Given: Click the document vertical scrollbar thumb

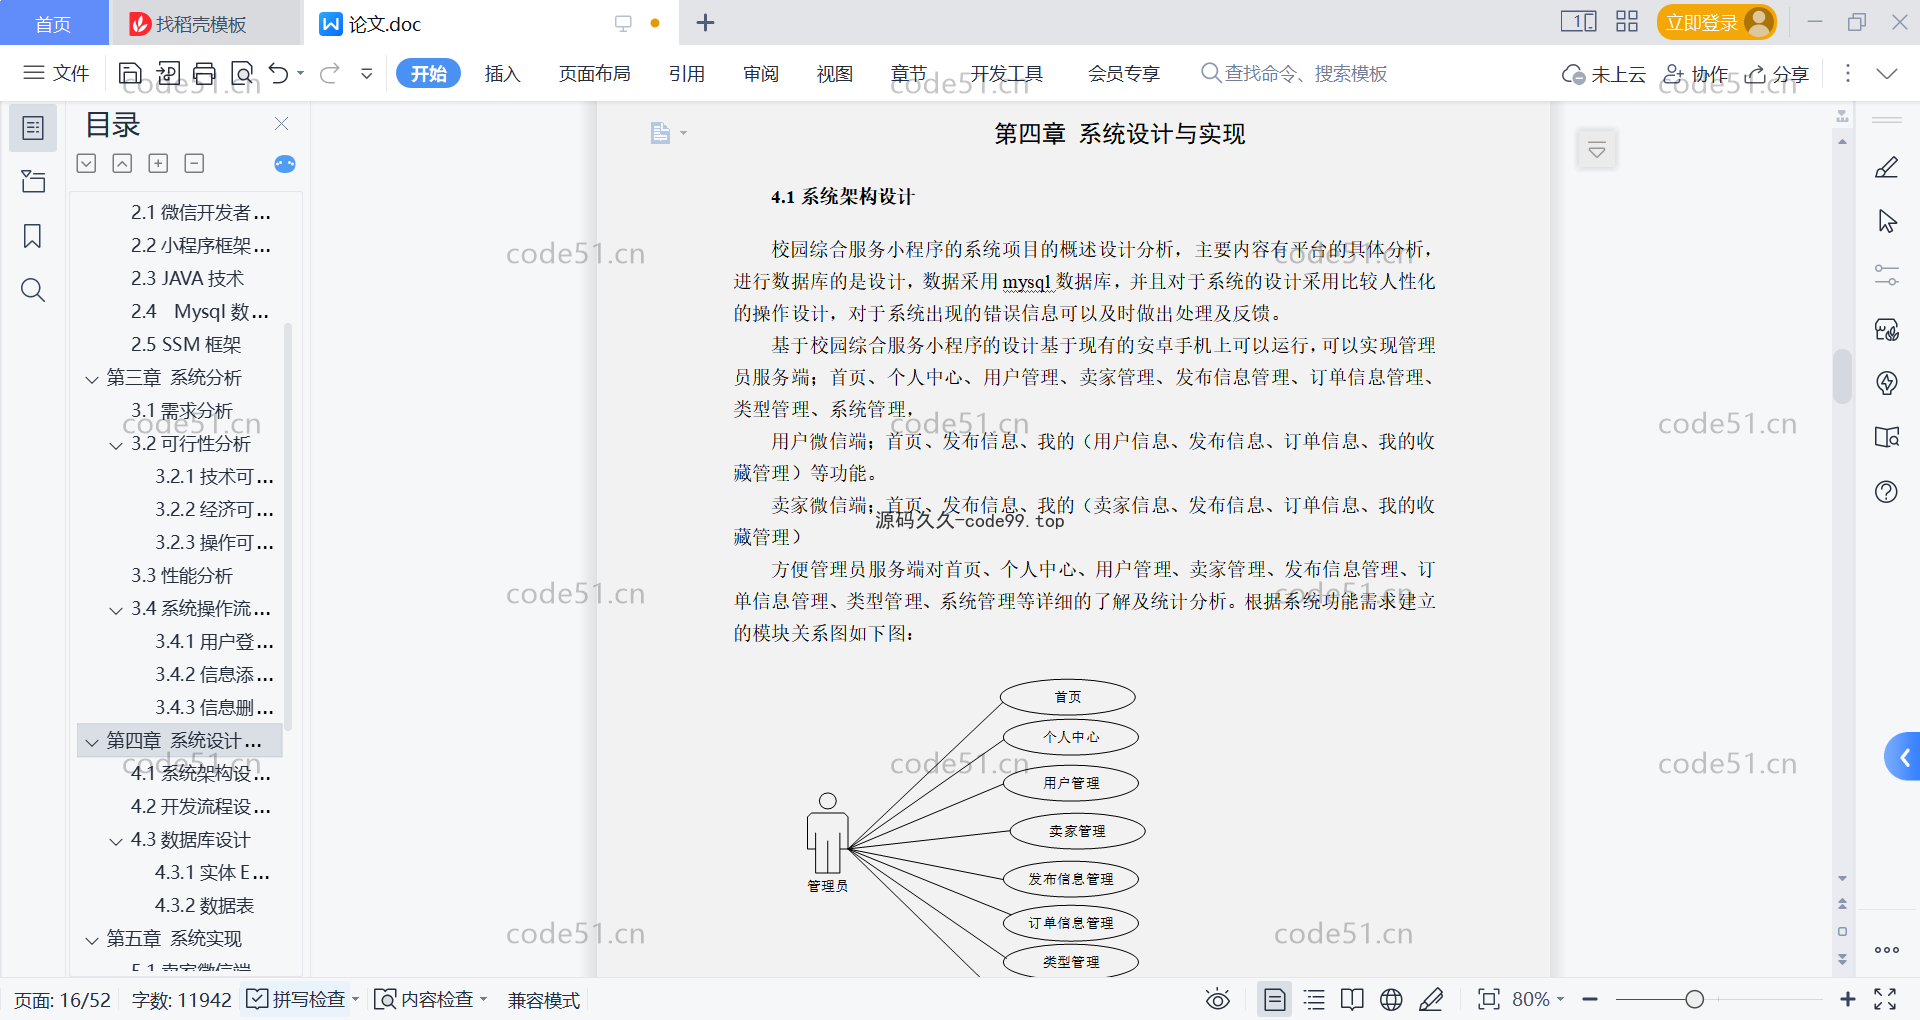Looking at the screenshot, I should (1842, 376).
